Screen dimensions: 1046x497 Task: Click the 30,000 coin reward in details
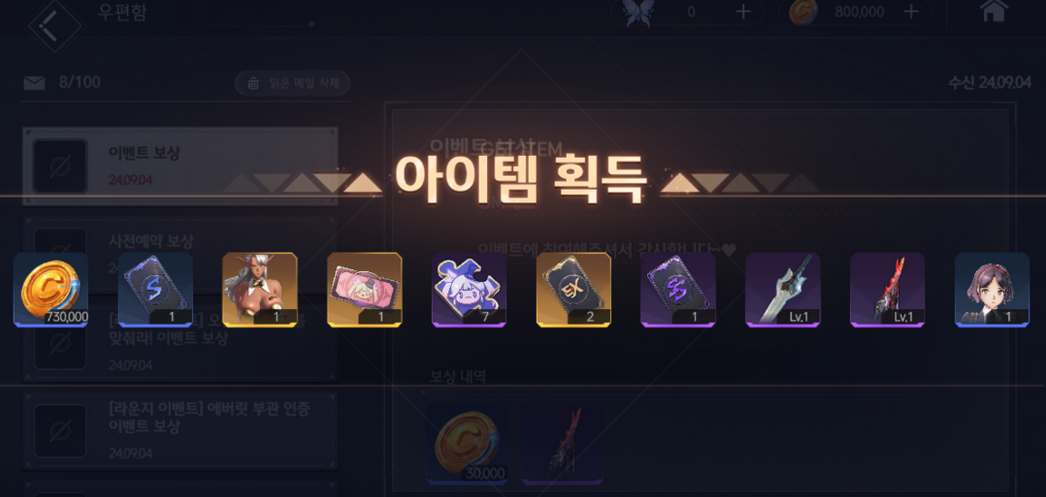[x=469, y=442]
